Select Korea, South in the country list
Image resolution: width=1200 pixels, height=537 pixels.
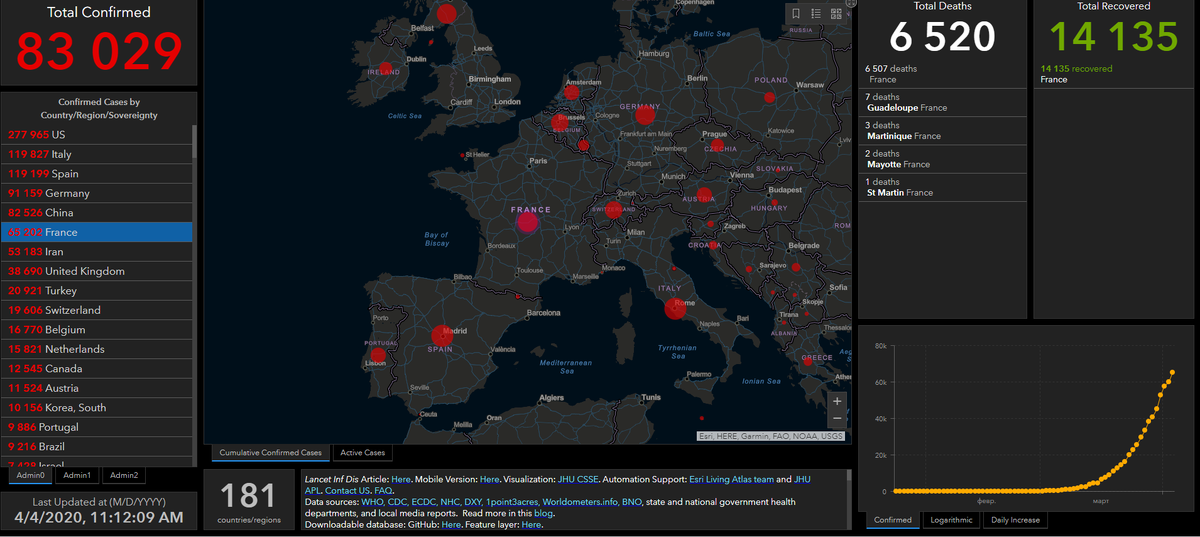[x=96, y=408]
